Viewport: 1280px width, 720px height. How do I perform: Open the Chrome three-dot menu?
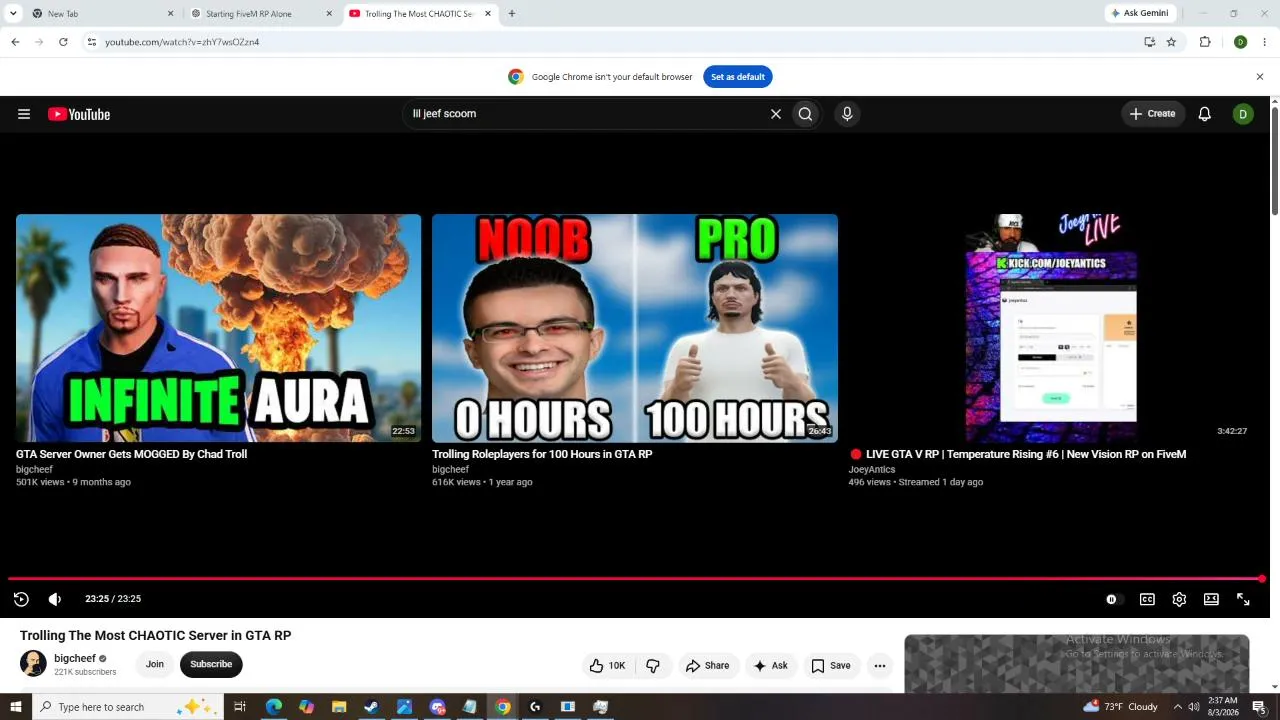pyautogui.click(x=1265, y=42)
